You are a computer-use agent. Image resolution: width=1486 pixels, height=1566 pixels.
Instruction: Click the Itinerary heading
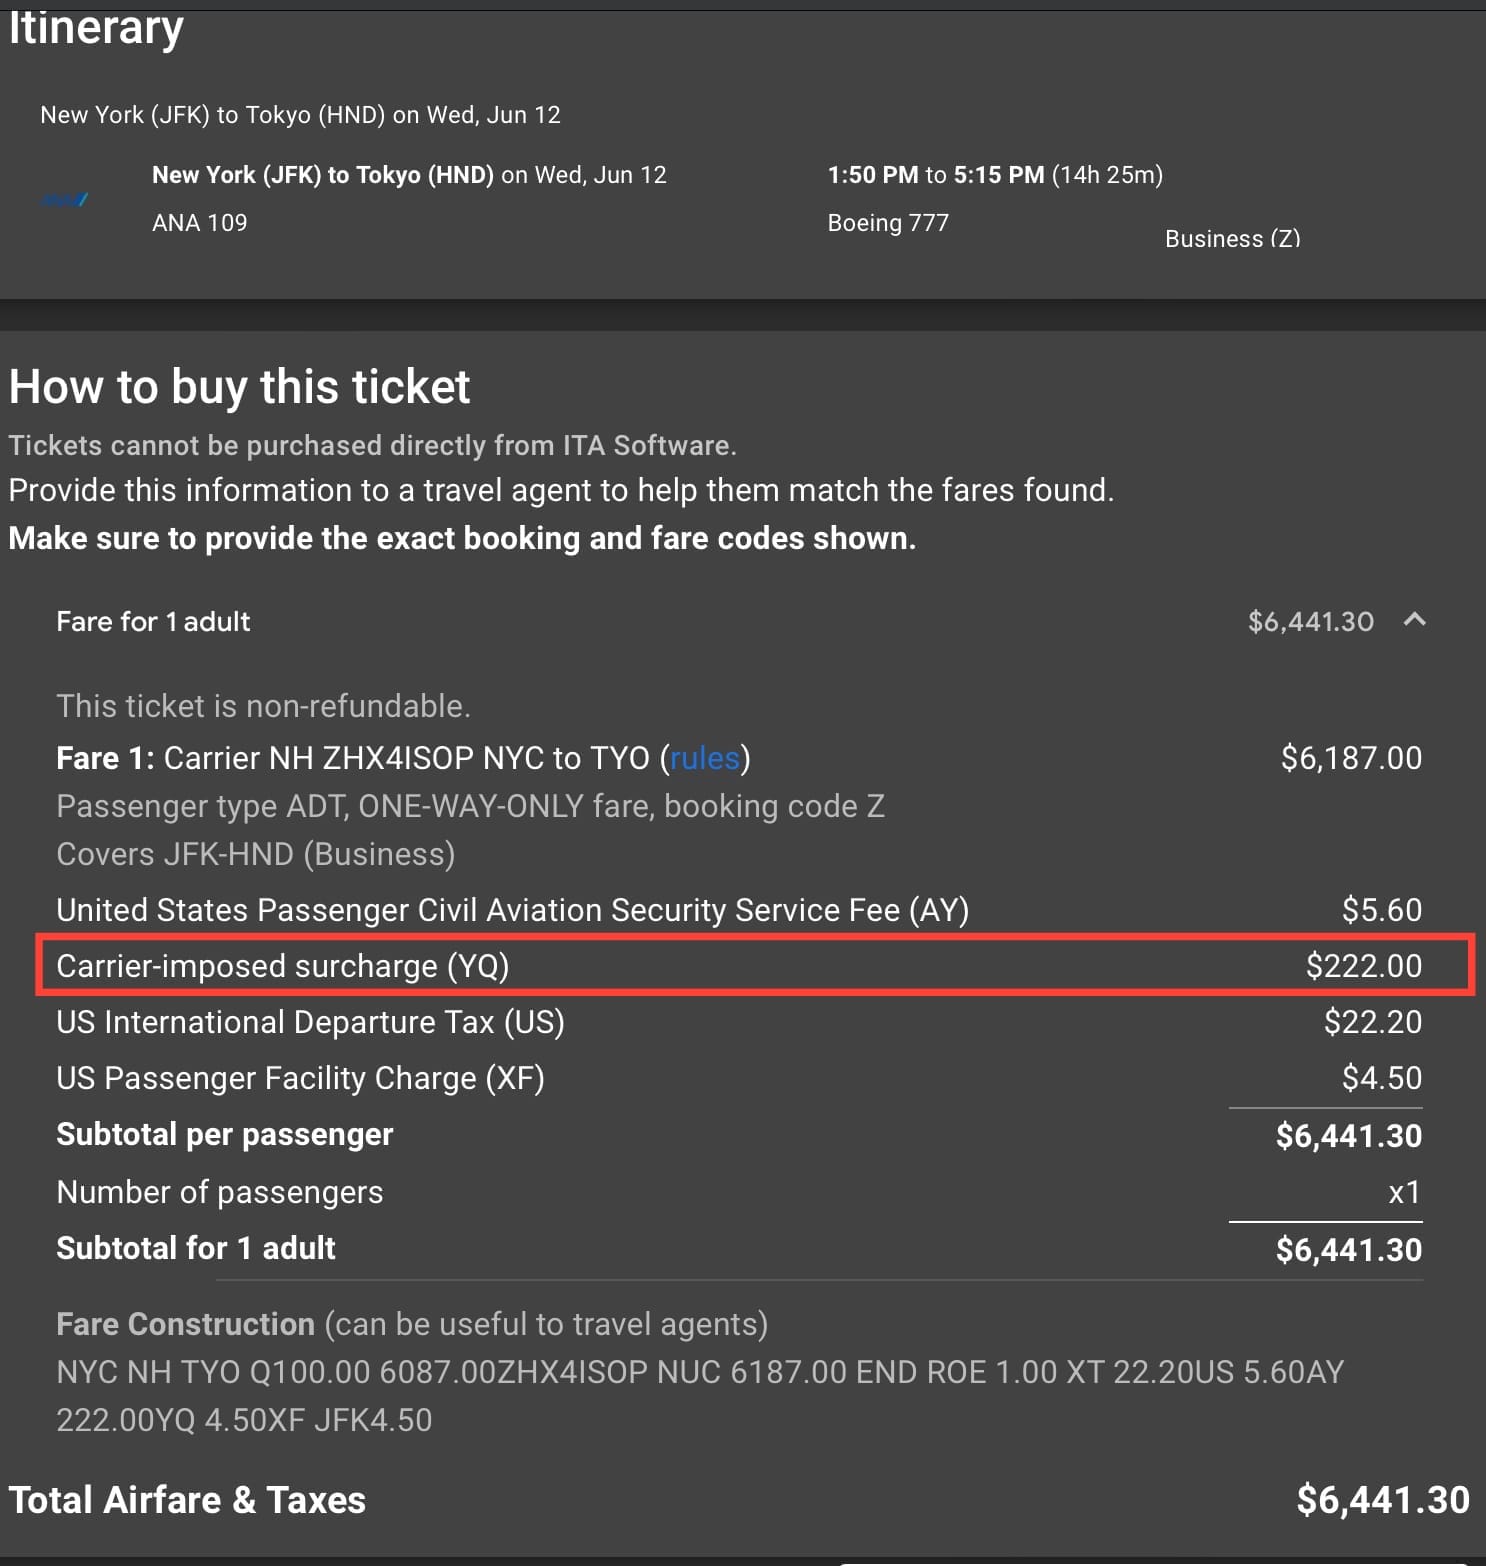[x=96, y=28]
